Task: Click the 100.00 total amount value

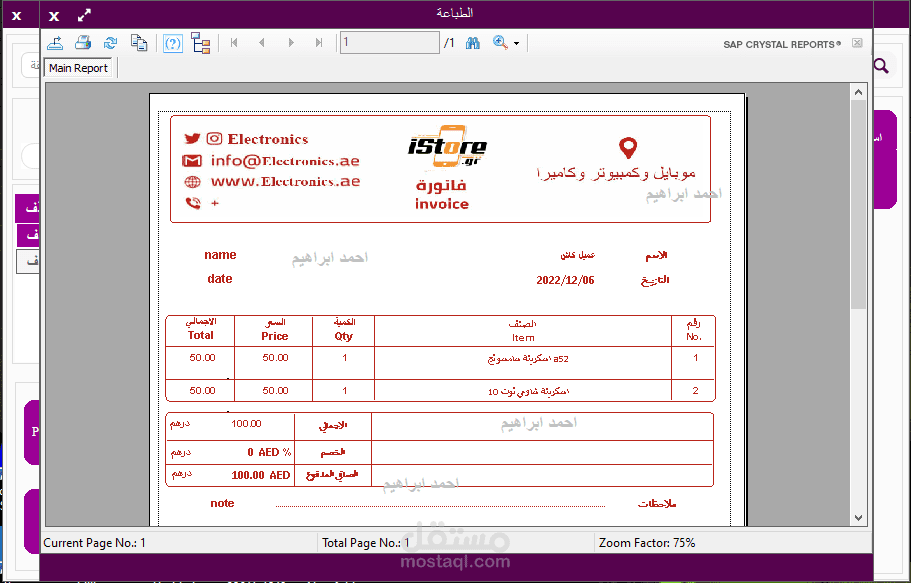Action: point(246,424)
